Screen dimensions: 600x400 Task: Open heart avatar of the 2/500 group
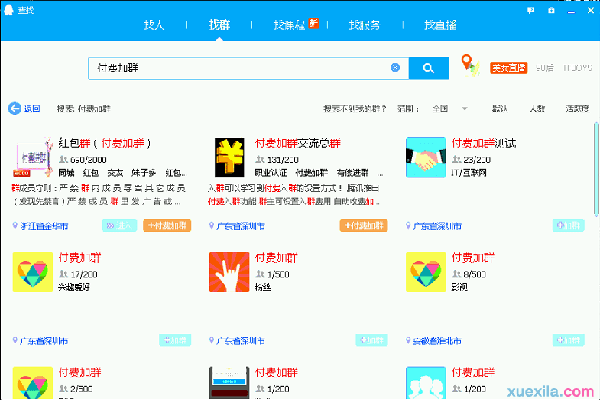33,383
